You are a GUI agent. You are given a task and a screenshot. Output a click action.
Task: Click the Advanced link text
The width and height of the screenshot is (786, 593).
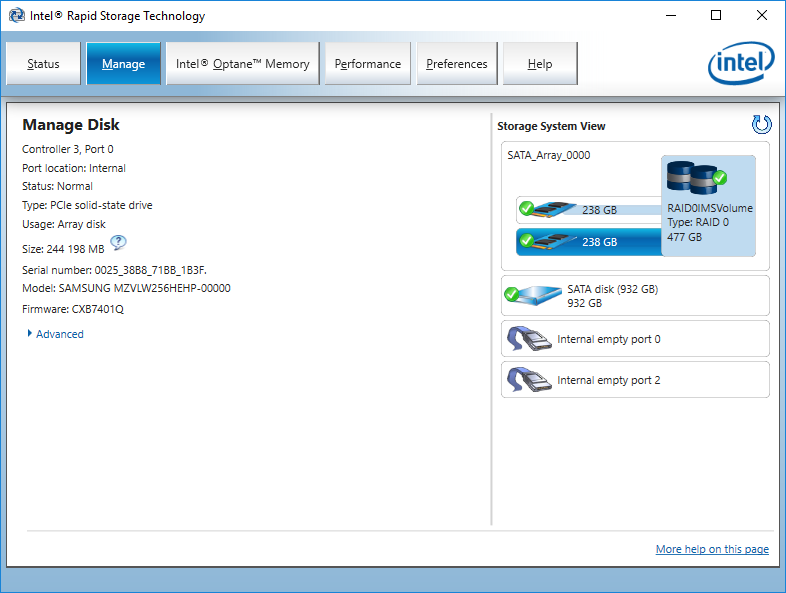coord(60,334)
